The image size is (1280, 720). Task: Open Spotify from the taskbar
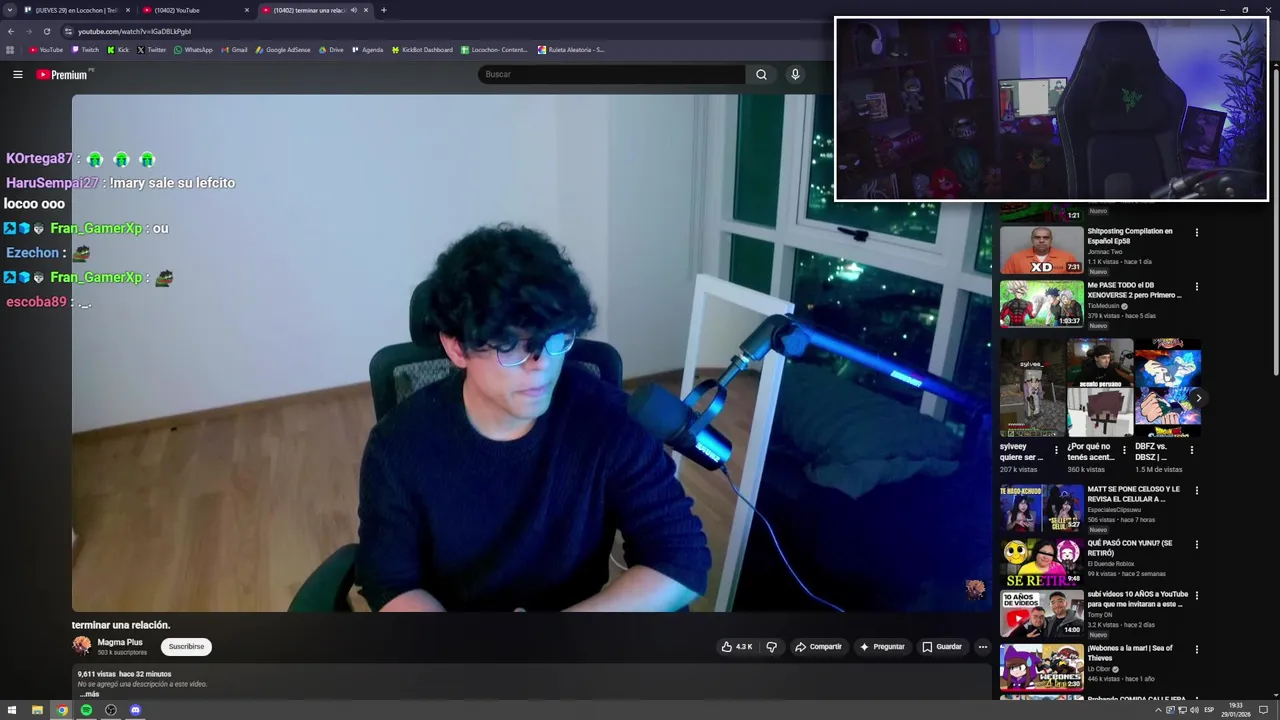86,710
